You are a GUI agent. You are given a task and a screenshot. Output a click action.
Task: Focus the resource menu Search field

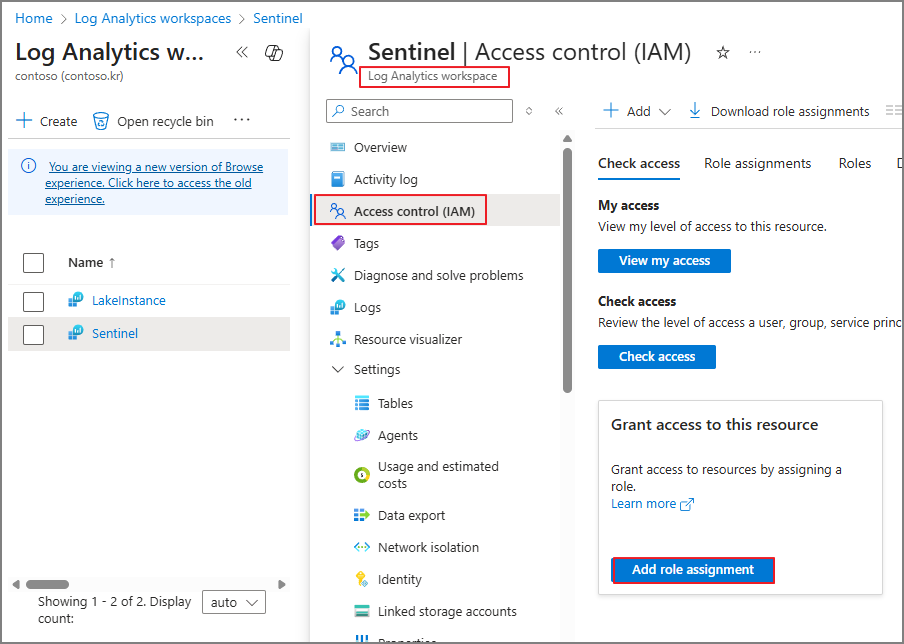tap(419, 111)
